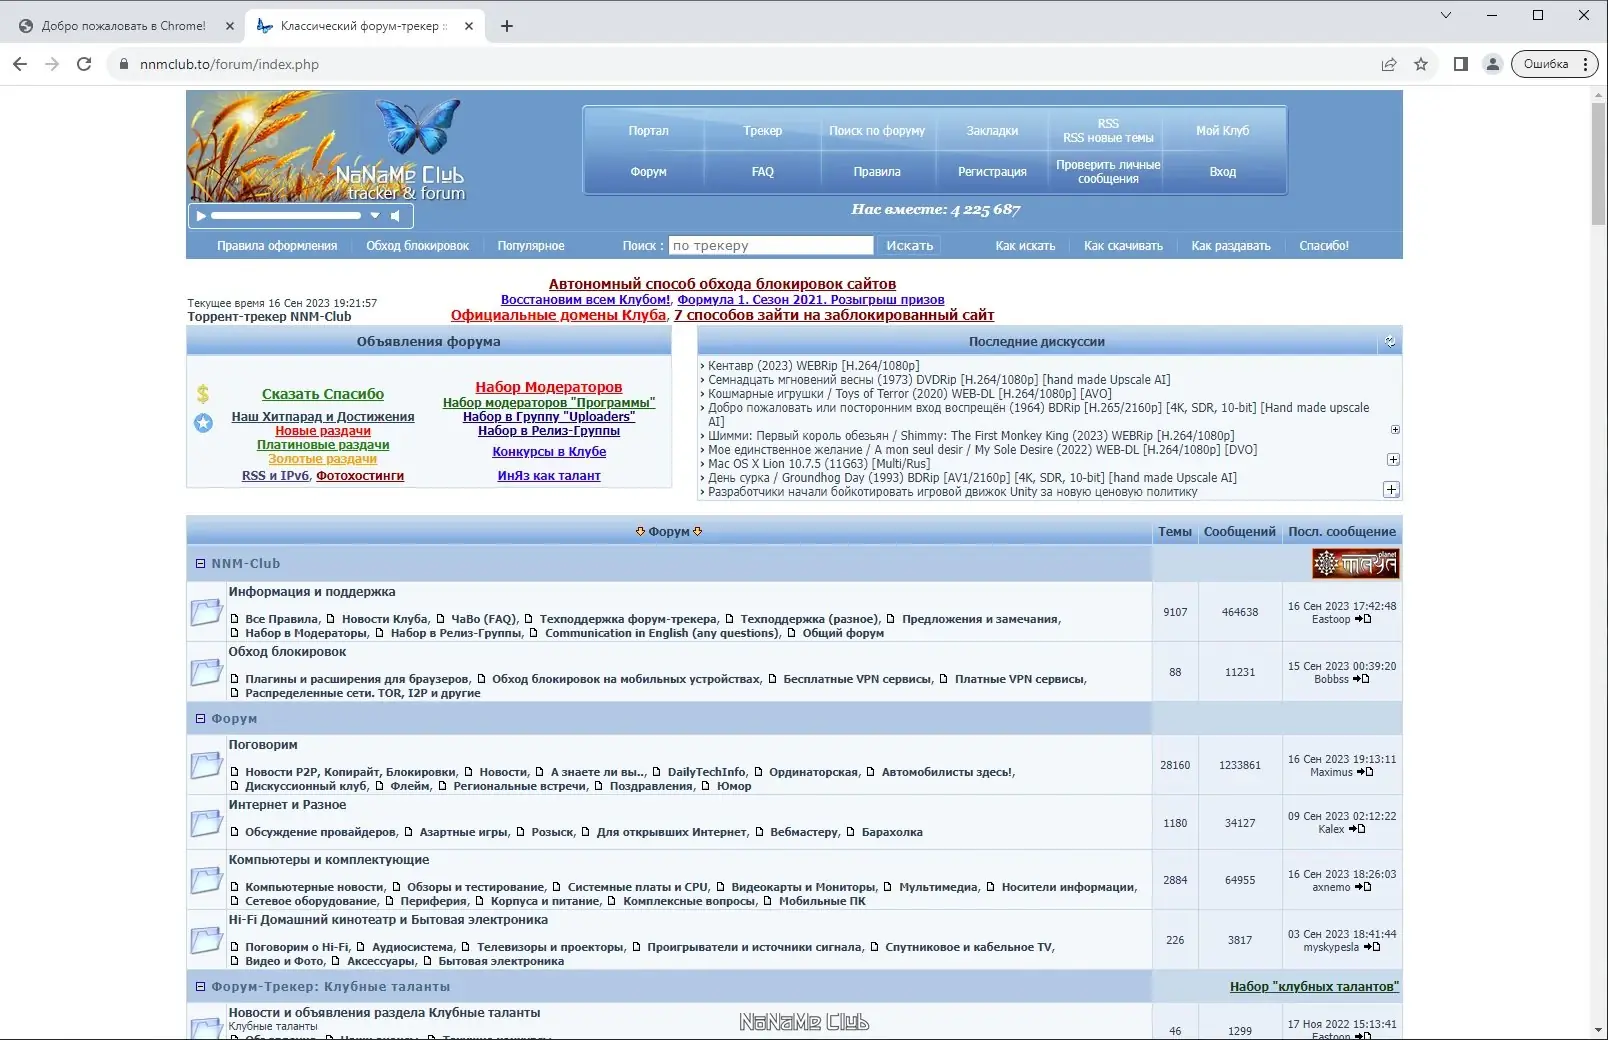Open Chrome side panel icon
The width and height of the screenshot is (1608, 1040).
tap(1461, 64)
